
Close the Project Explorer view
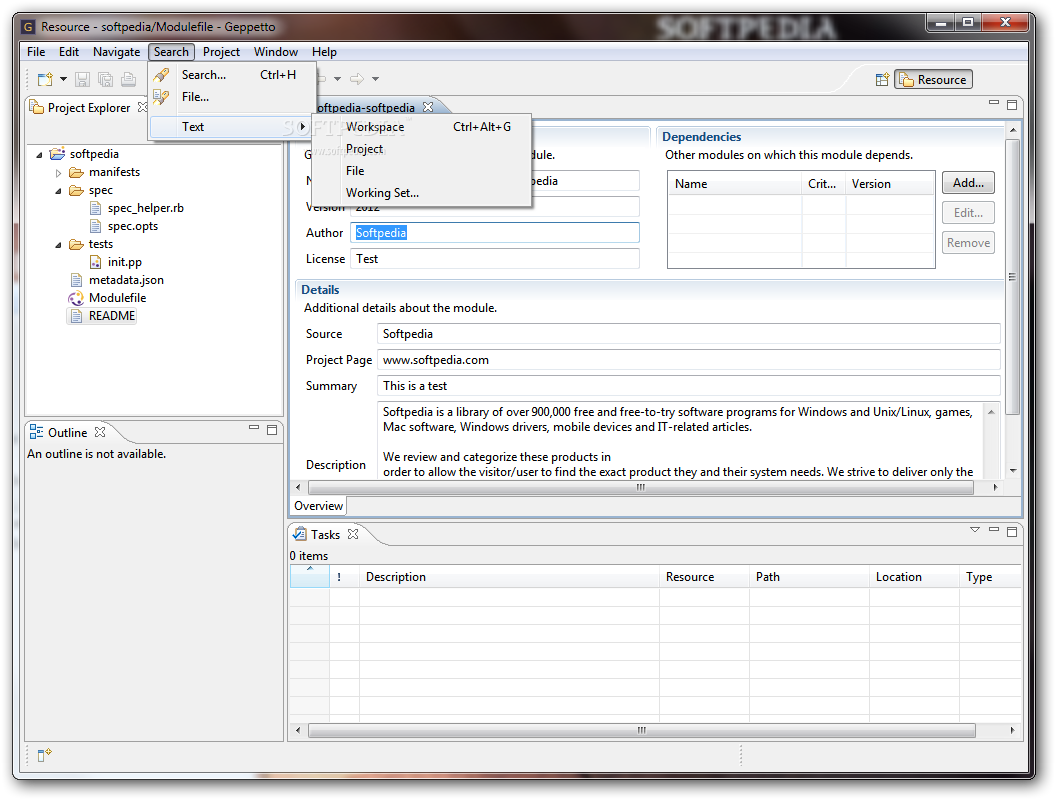(x=142, y=107)
